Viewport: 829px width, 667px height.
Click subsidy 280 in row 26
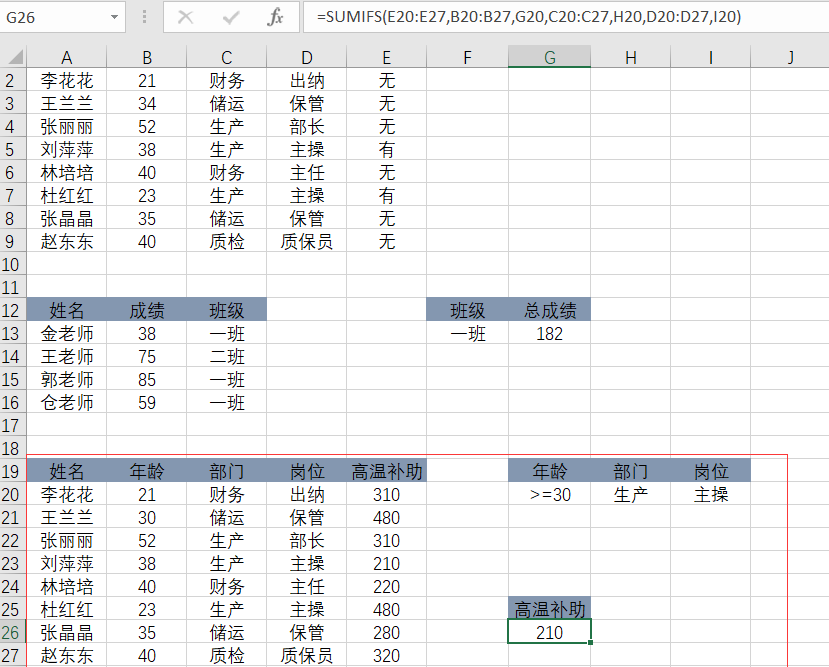coord(386,633)
